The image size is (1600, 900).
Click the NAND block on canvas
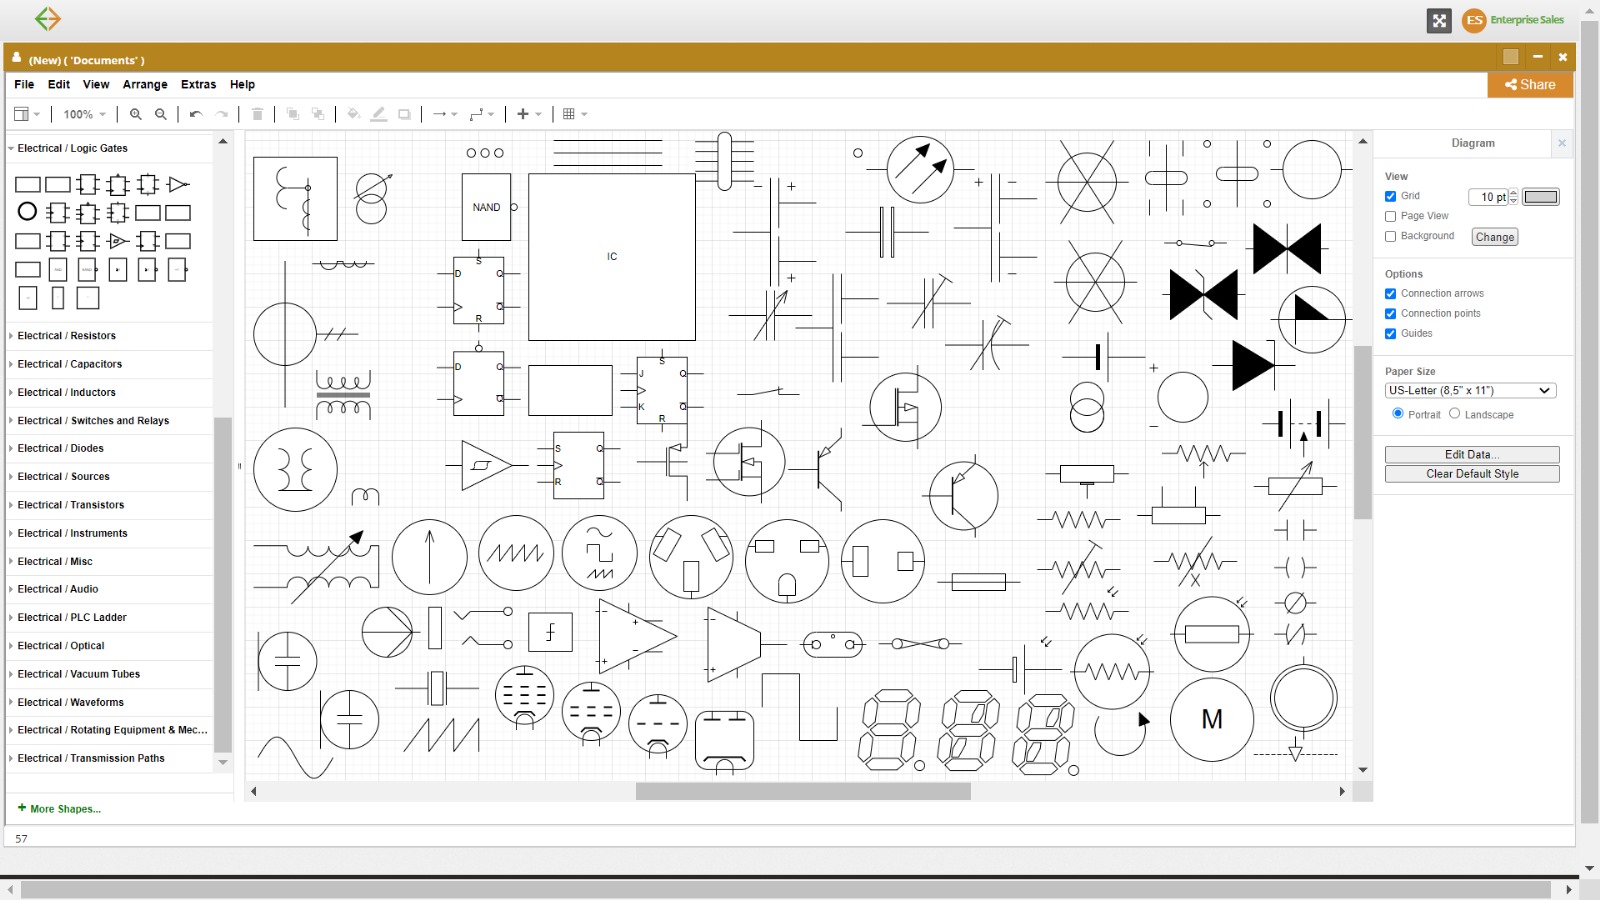[x=486, y=207]
